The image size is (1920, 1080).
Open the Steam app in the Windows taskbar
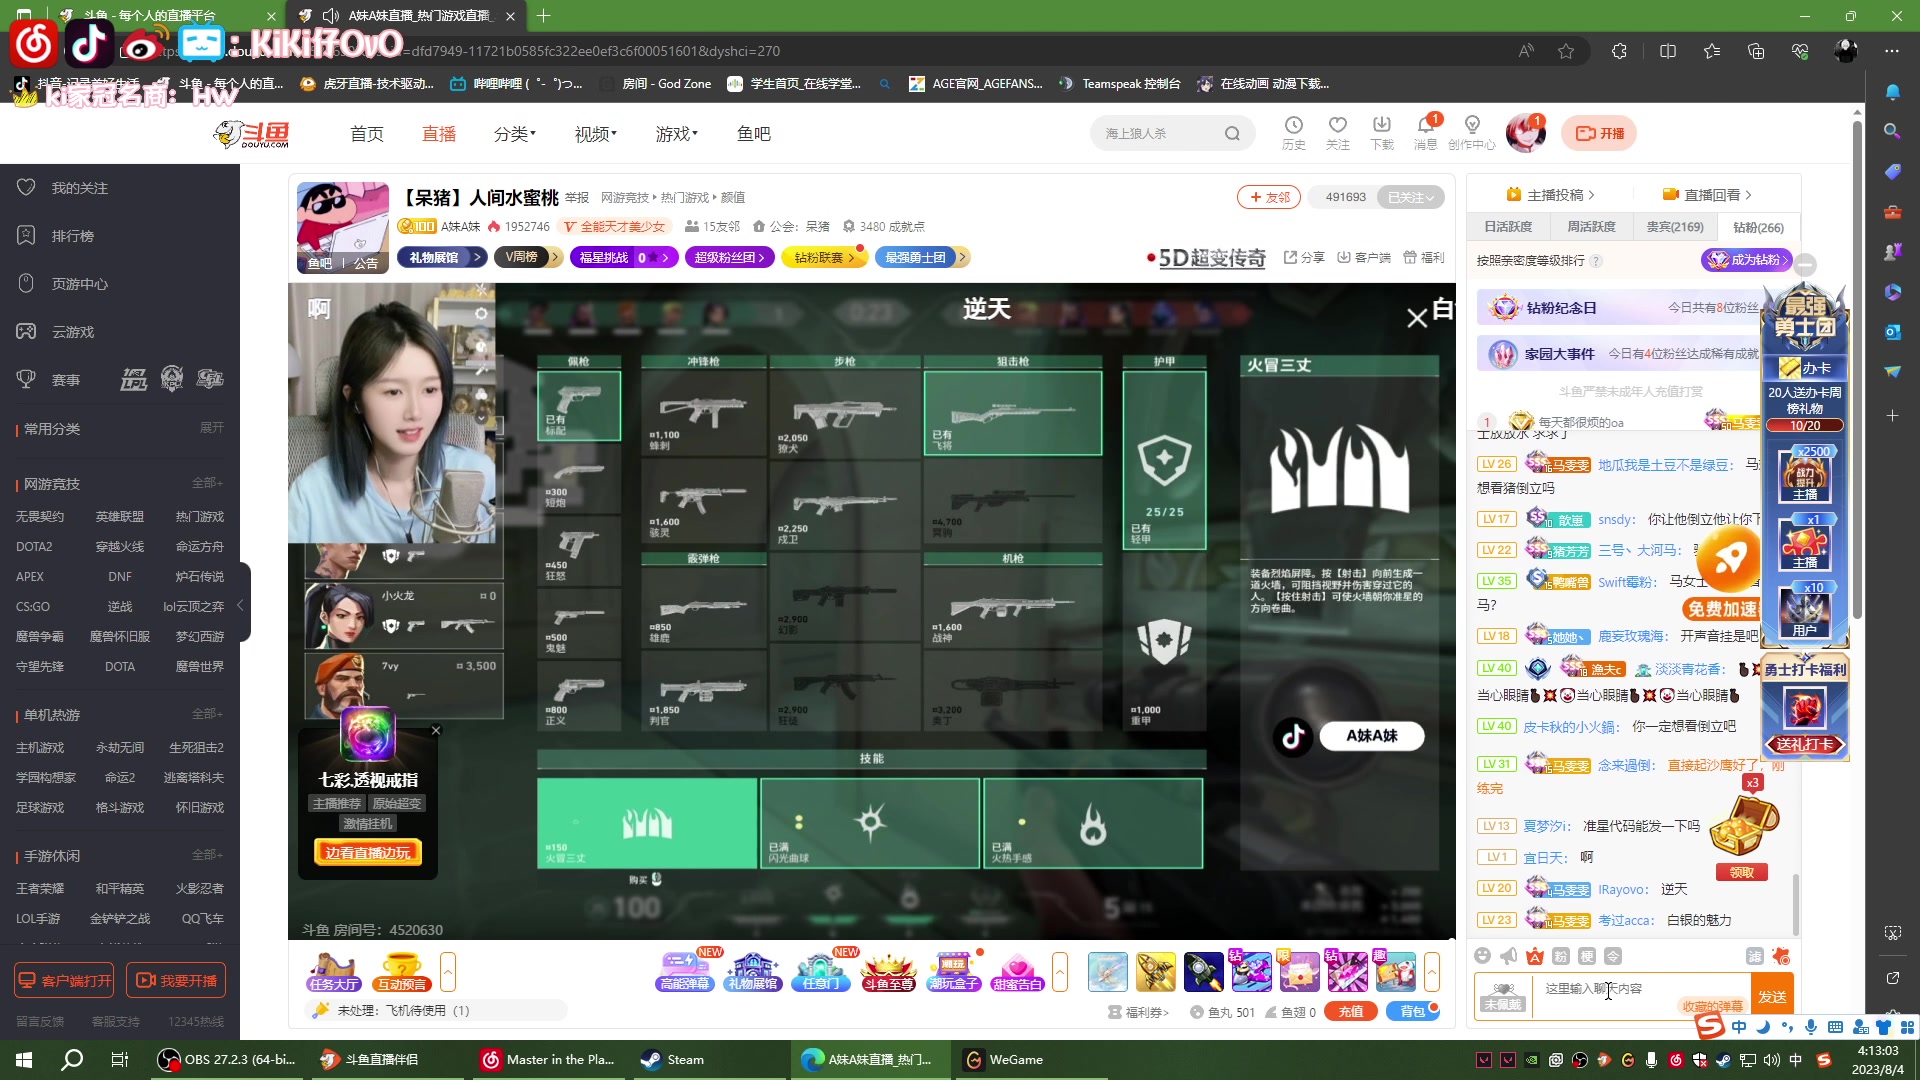(x=673, y=1059)
